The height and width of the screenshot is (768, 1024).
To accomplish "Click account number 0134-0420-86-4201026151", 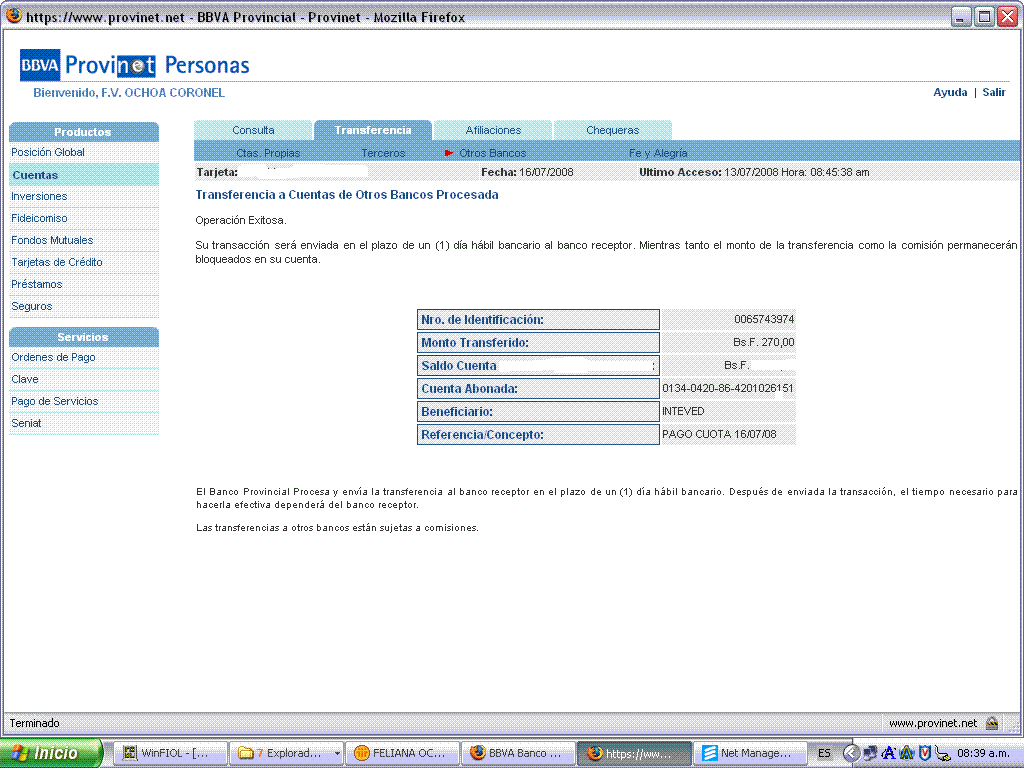I will pyautogui.click(x=728, y=388).
